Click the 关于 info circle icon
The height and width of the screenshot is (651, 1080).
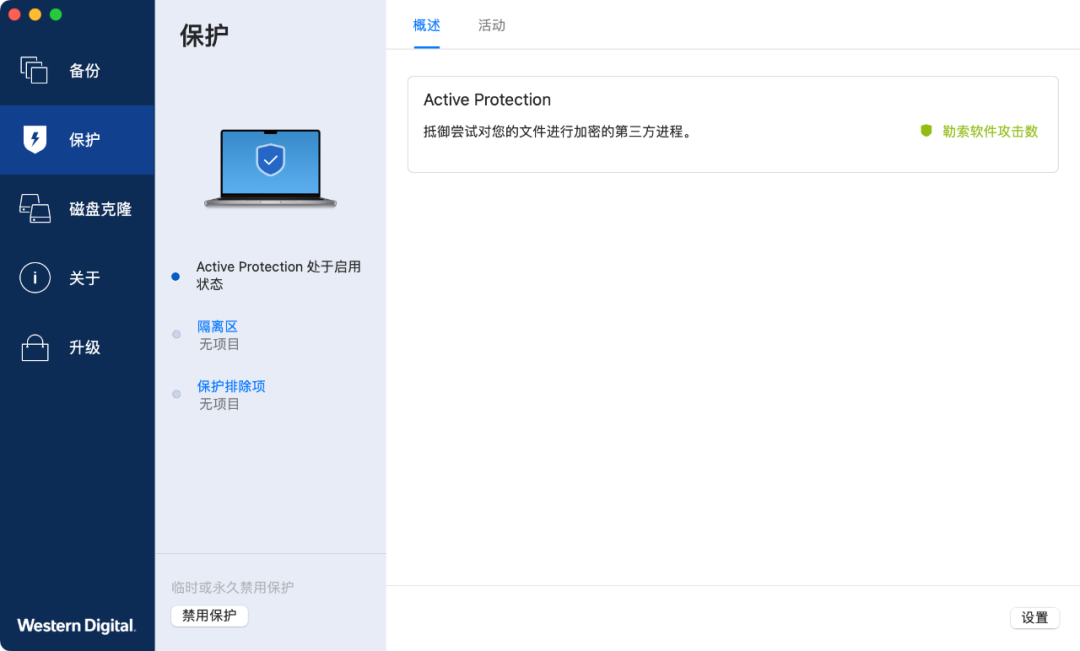34,278
